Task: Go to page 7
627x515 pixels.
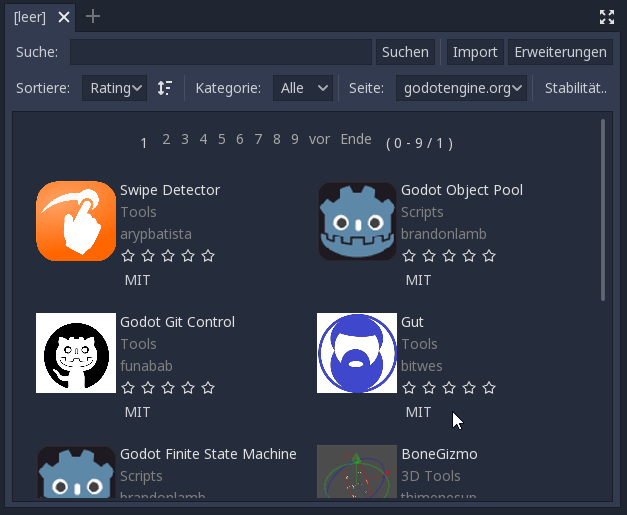Action: point(258,139)
